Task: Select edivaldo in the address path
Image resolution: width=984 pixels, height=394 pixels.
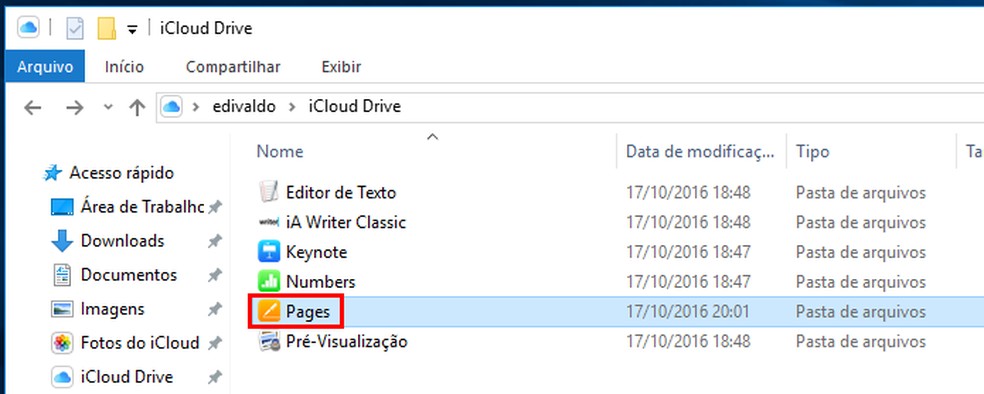Action: (244, 107)
